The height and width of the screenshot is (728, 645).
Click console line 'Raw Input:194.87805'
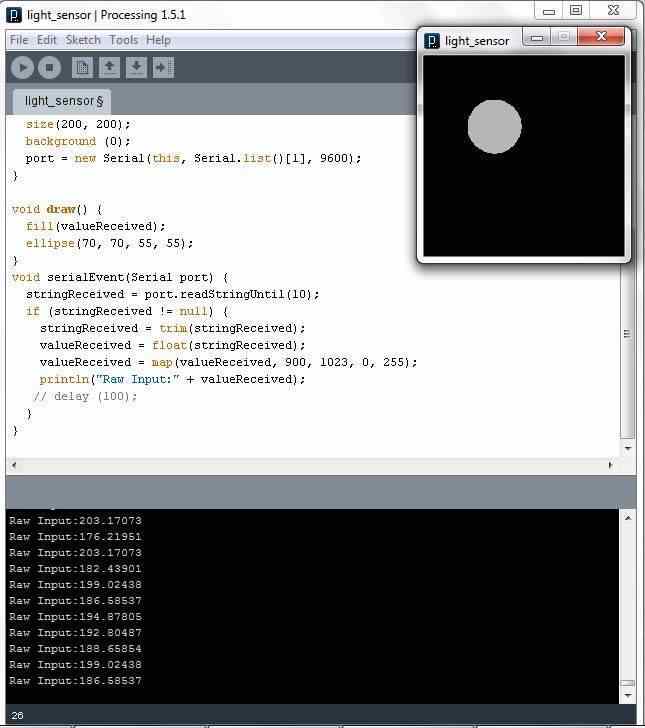75,617
